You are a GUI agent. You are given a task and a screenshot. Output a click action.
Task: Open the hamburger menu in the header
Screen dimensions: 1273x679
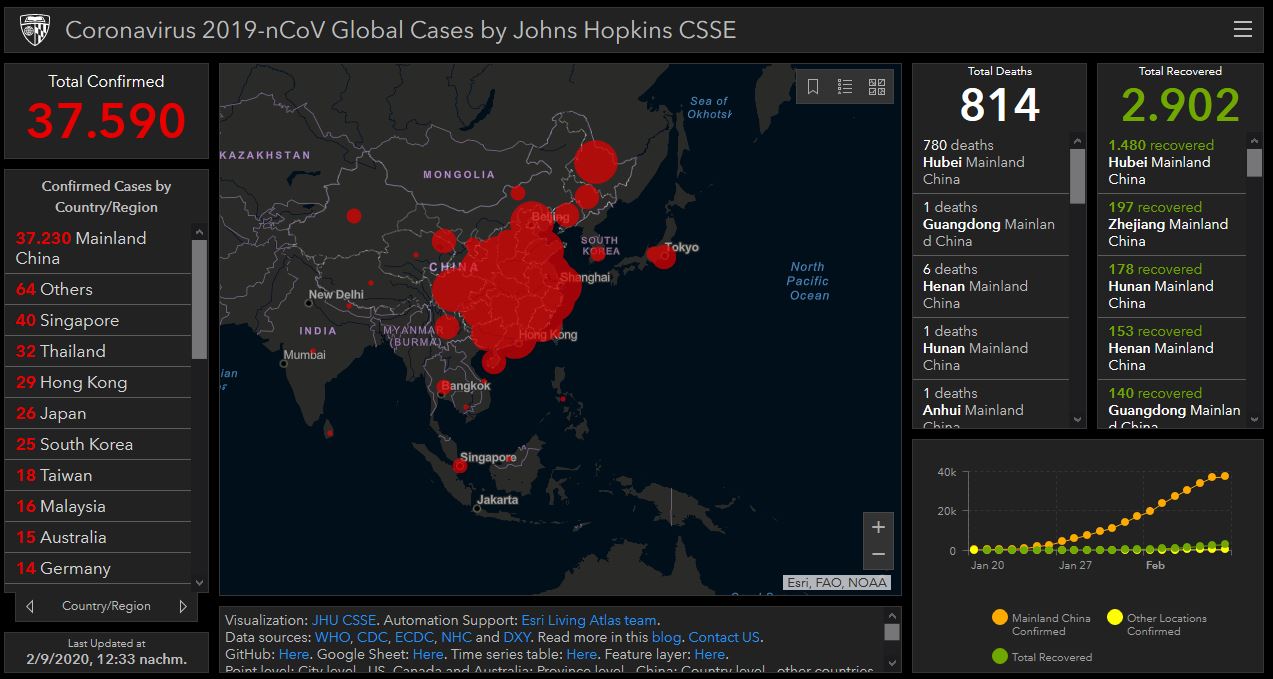pyautogui.click(x=1242, y=29)
